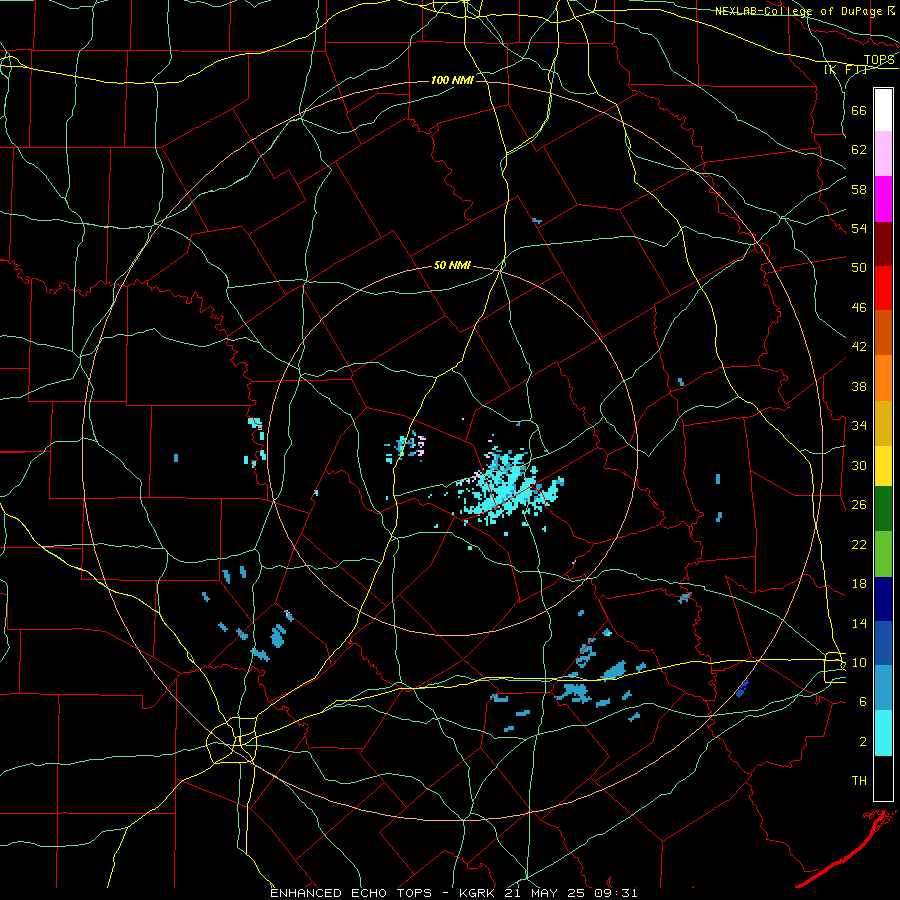Click the legend value "30"
Viewport: 900px width, 900px height.
point(859,465)
